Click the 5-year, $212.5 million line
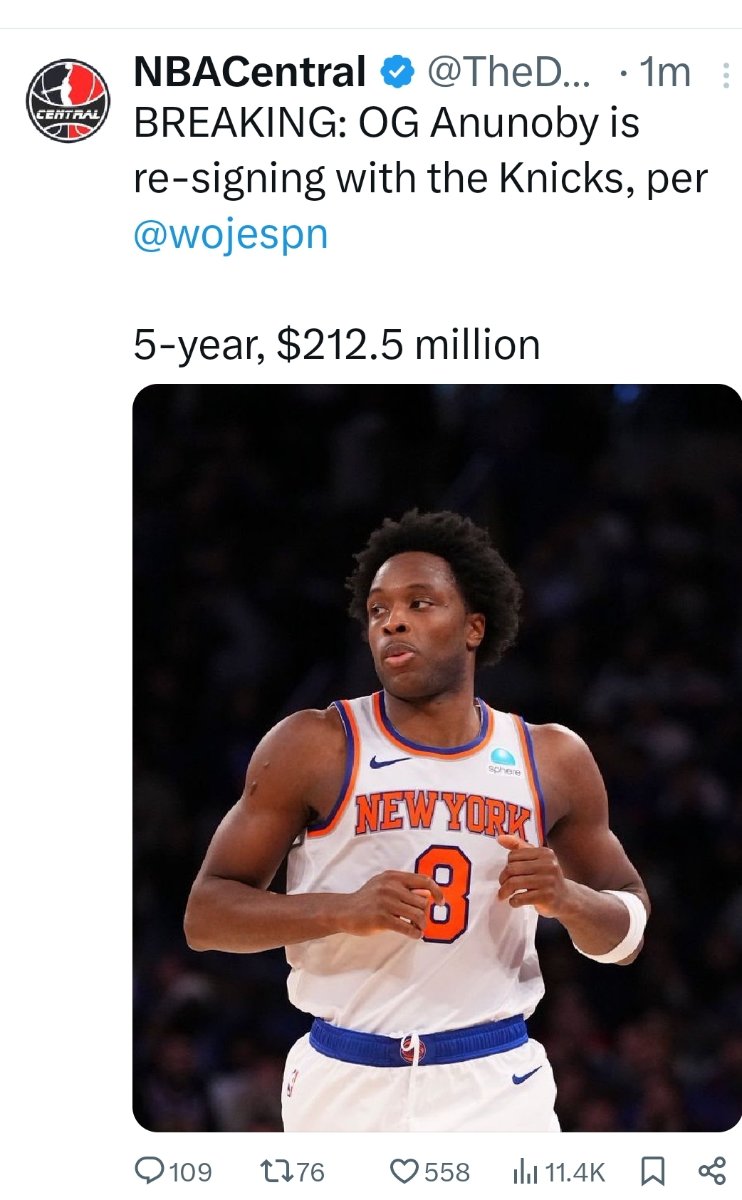742x1200 pixels. [x=337, y=346]
